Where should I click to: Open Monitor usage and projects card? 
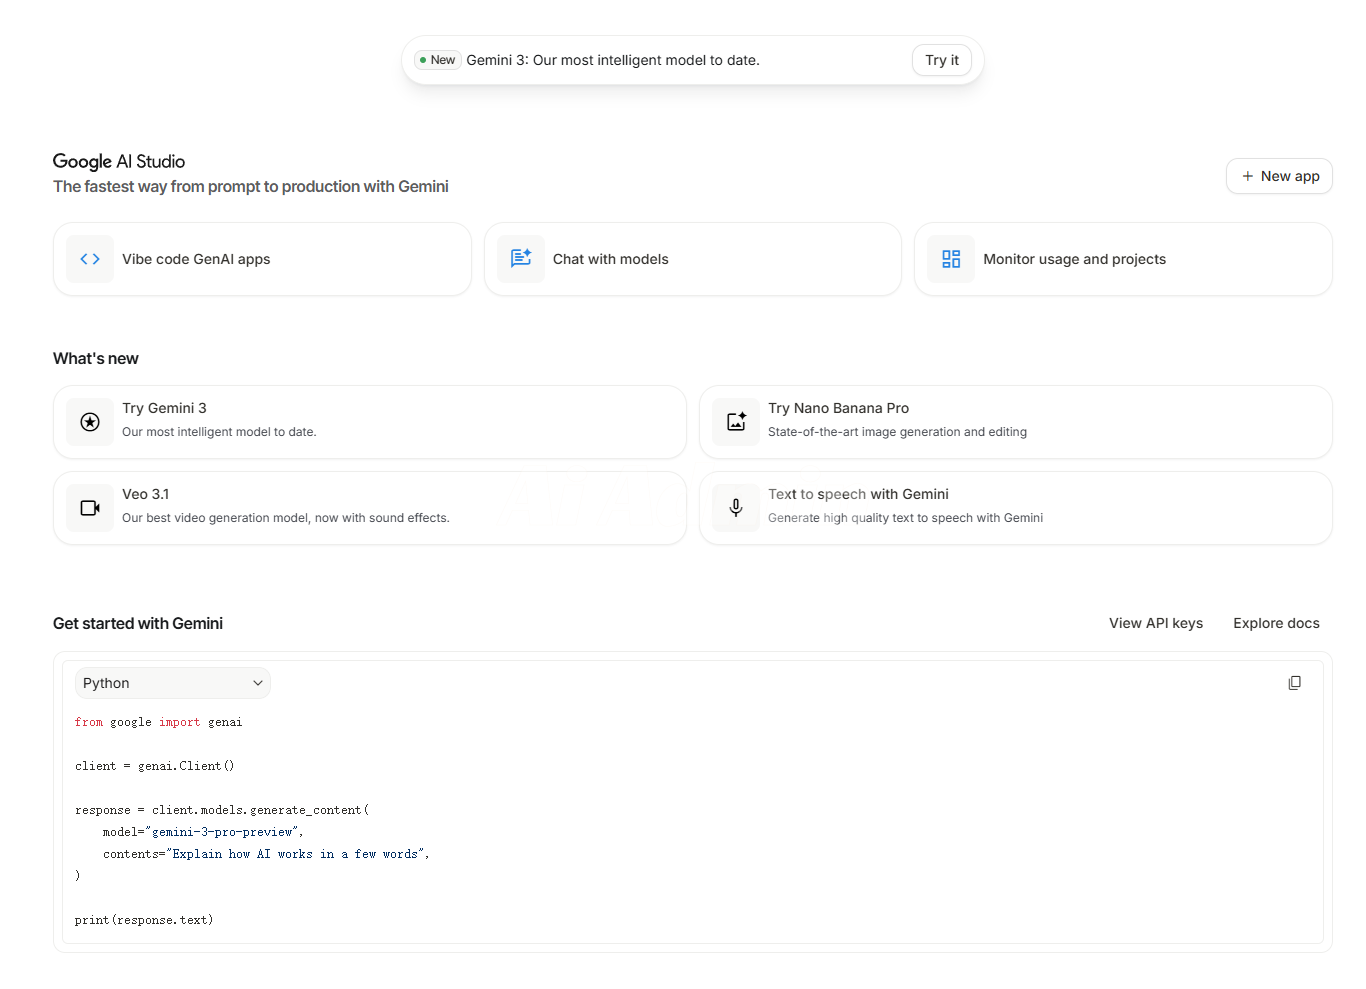pos(1122,259)
